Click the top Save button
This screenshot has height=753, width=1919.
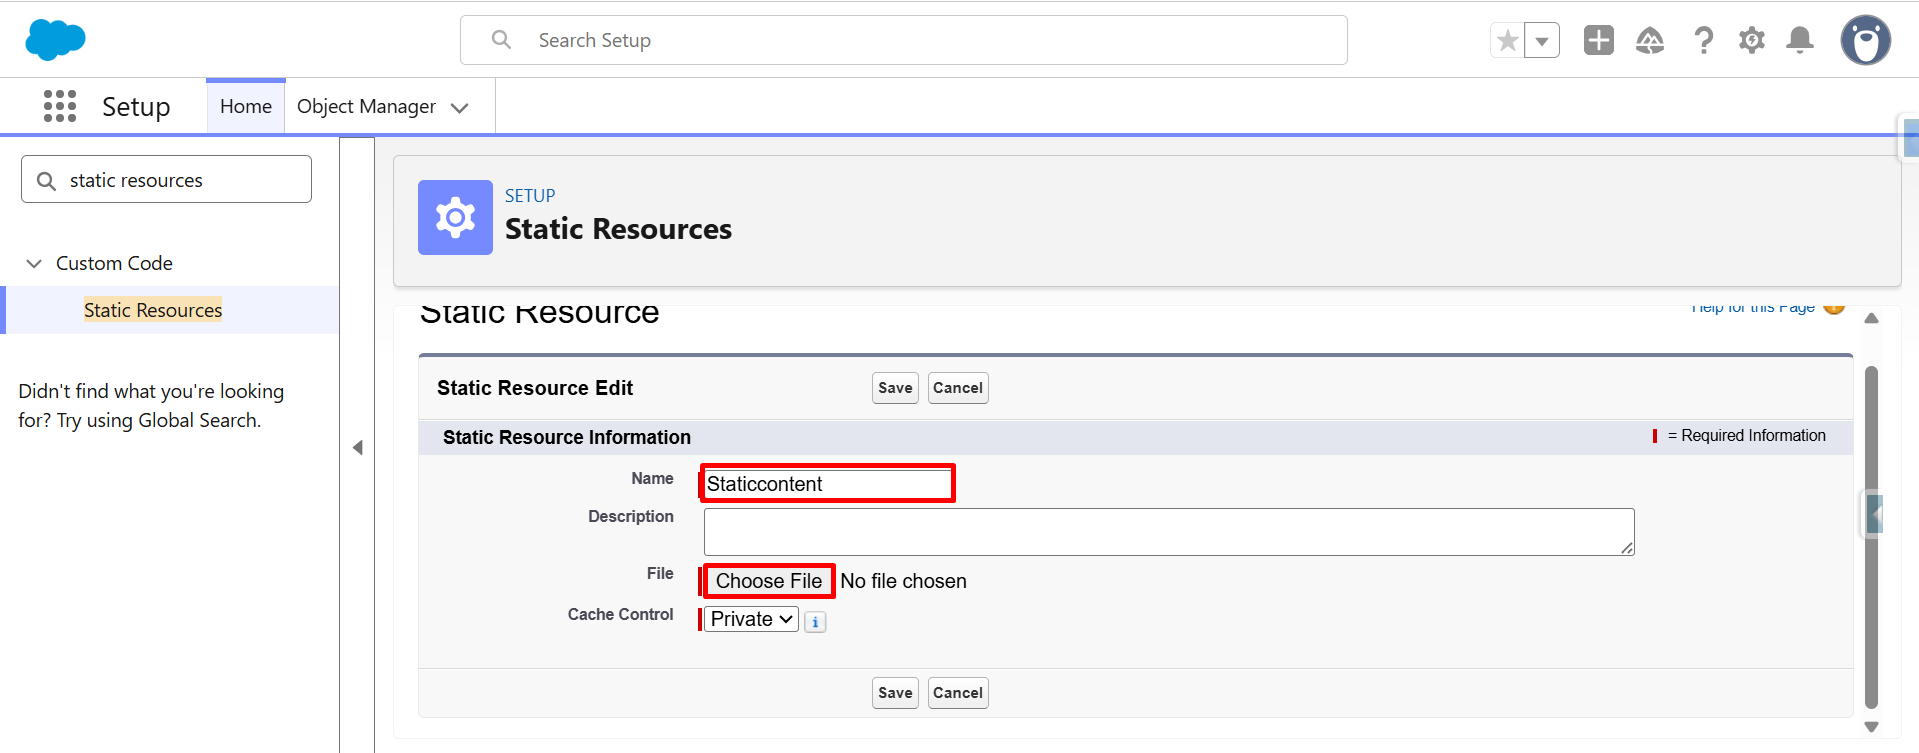point(895,388)
